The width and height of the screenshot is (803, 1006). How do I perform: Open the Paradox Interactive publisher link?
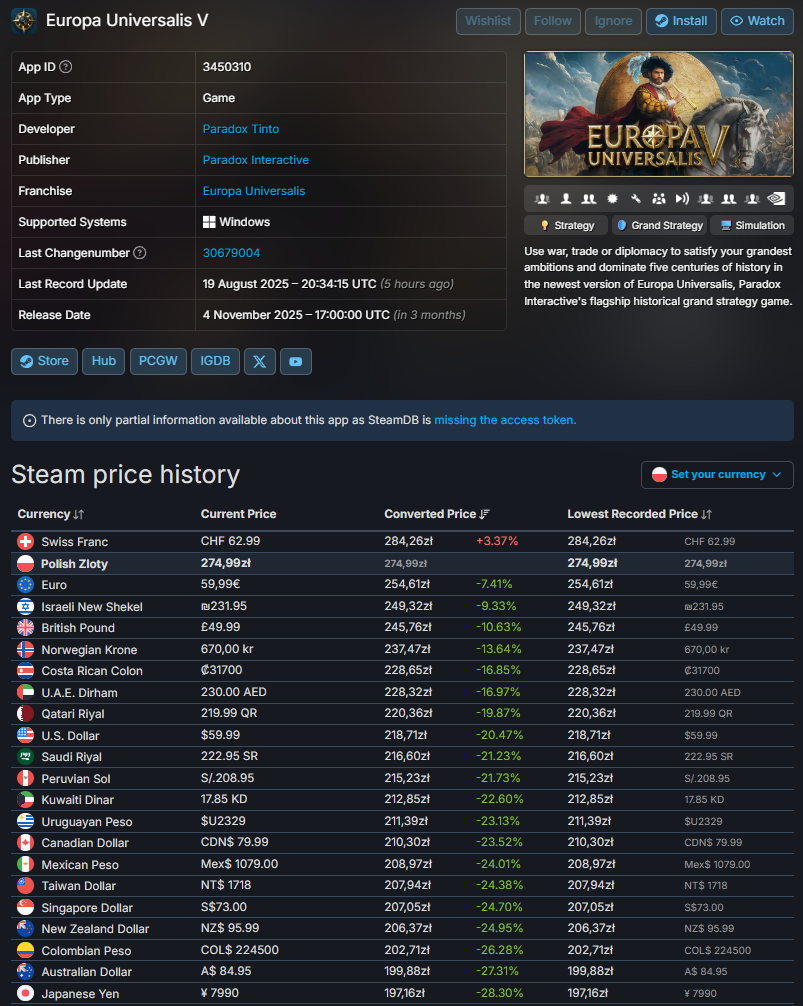255,160
